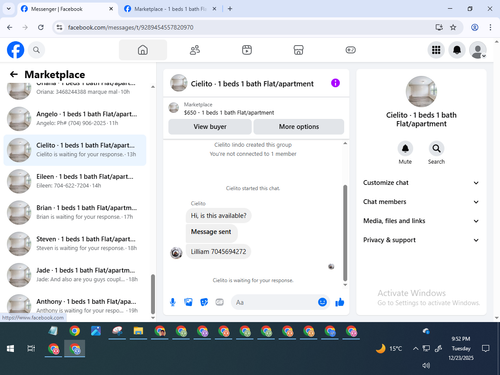This screenshot has height=375, width=500.
Task: Reload the page
Action: tap(41, 27)
